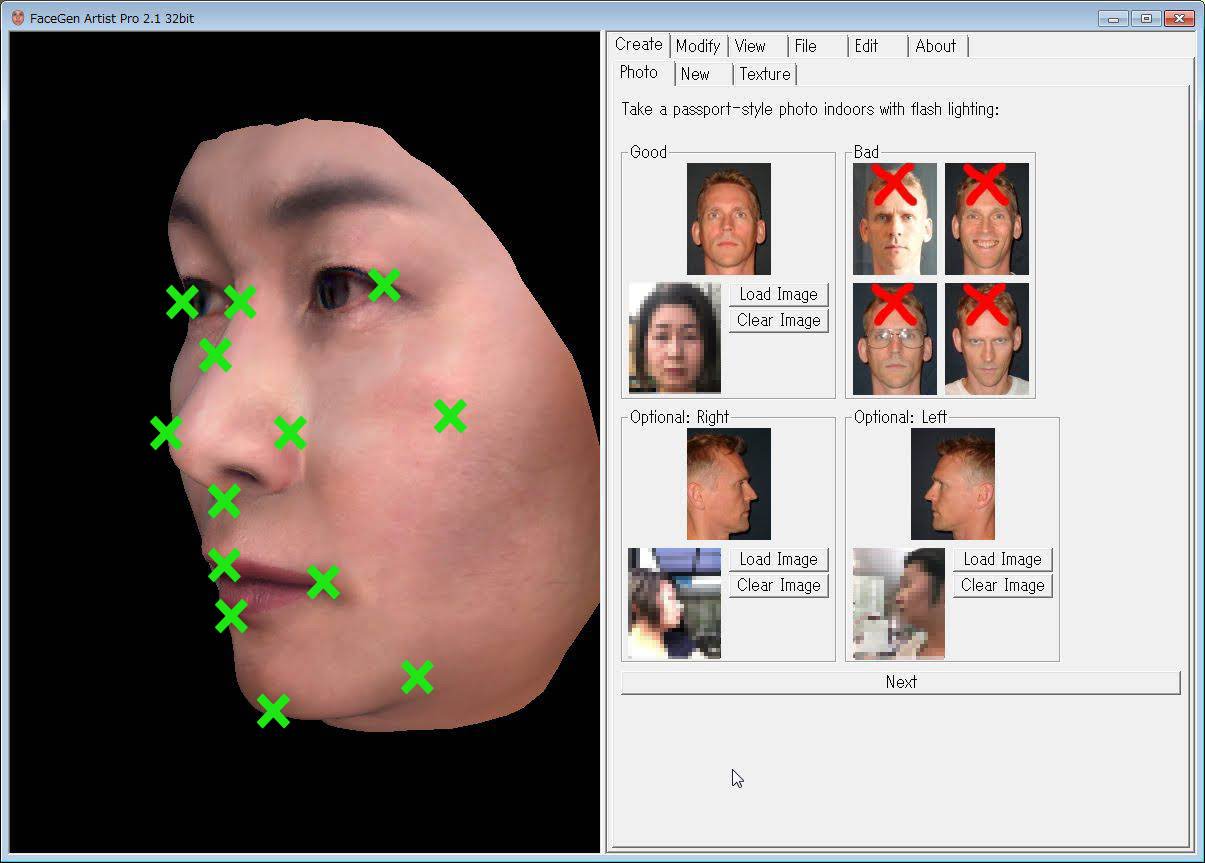Switch to the View tab
This screenshot has width=1205, height=863.
pyautogui.click(x=750, y=46)
